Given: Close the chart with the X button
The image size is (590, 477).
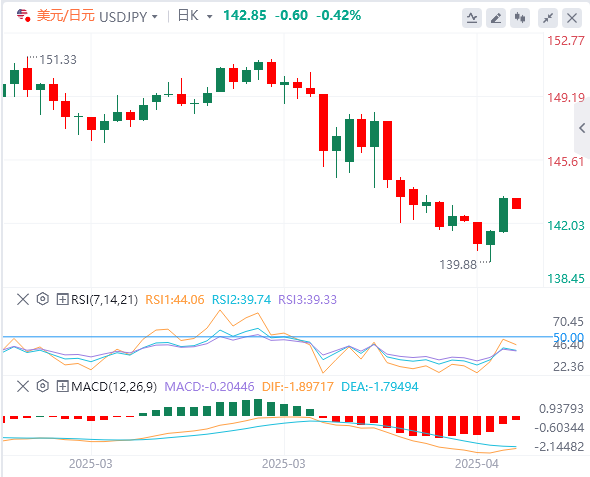Looking at the screenshot, I should (x=572, y=18).
